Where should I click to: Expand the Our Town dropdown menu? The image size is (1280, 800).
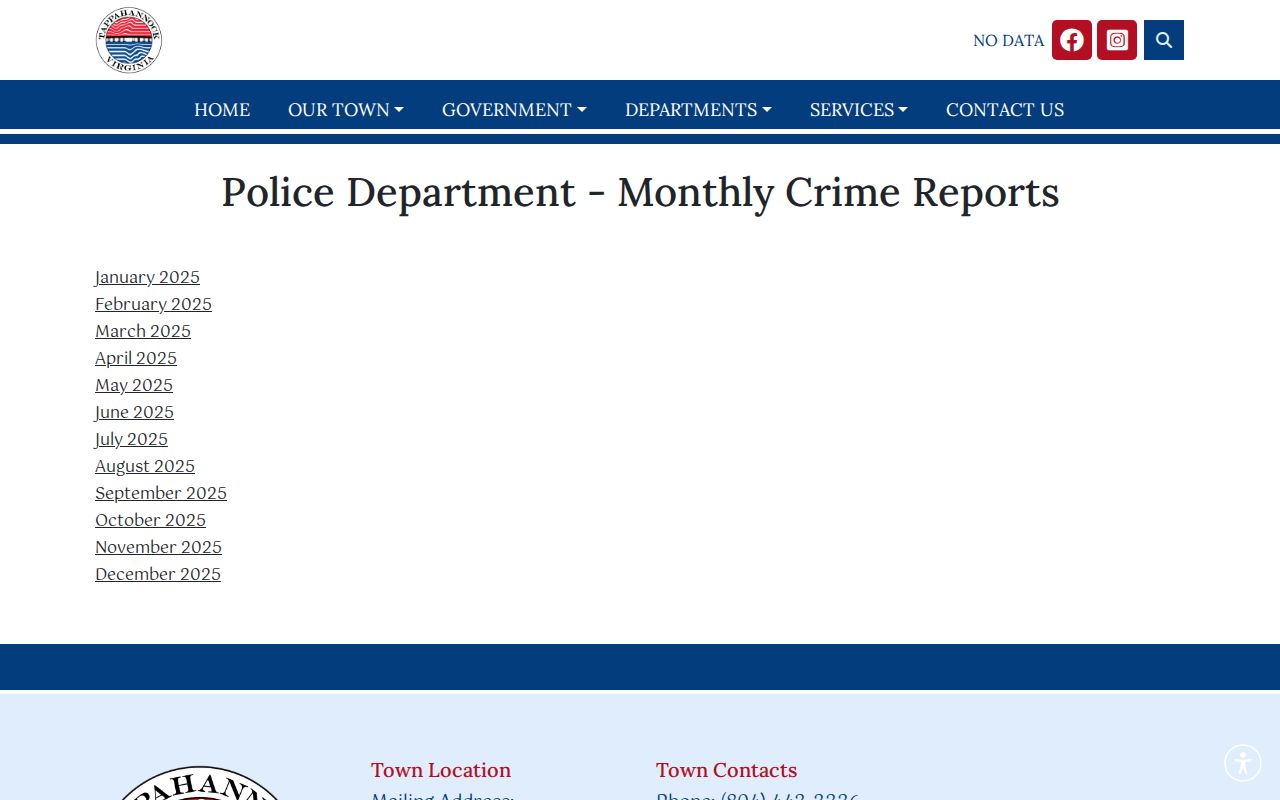(346, 110)
